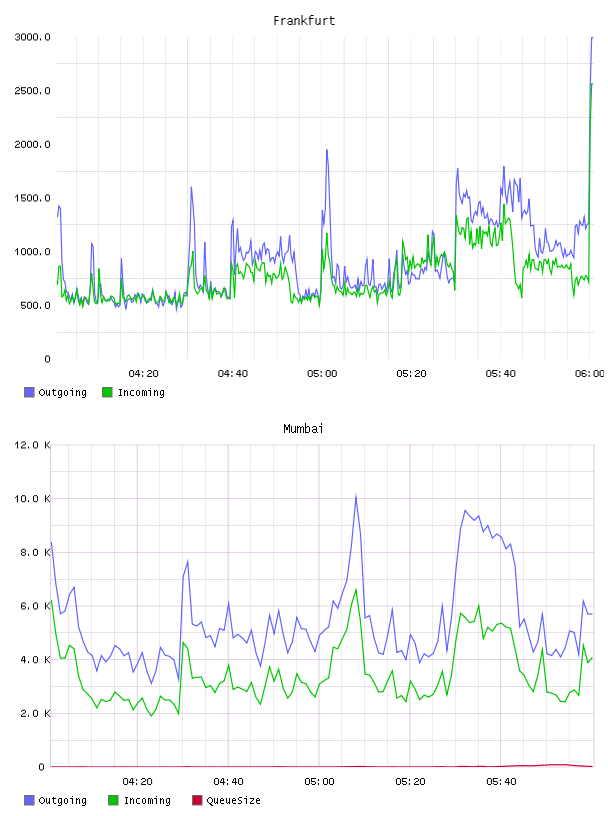Click the '4.0 K' Mumbai y-axis label

coord(35,659)
